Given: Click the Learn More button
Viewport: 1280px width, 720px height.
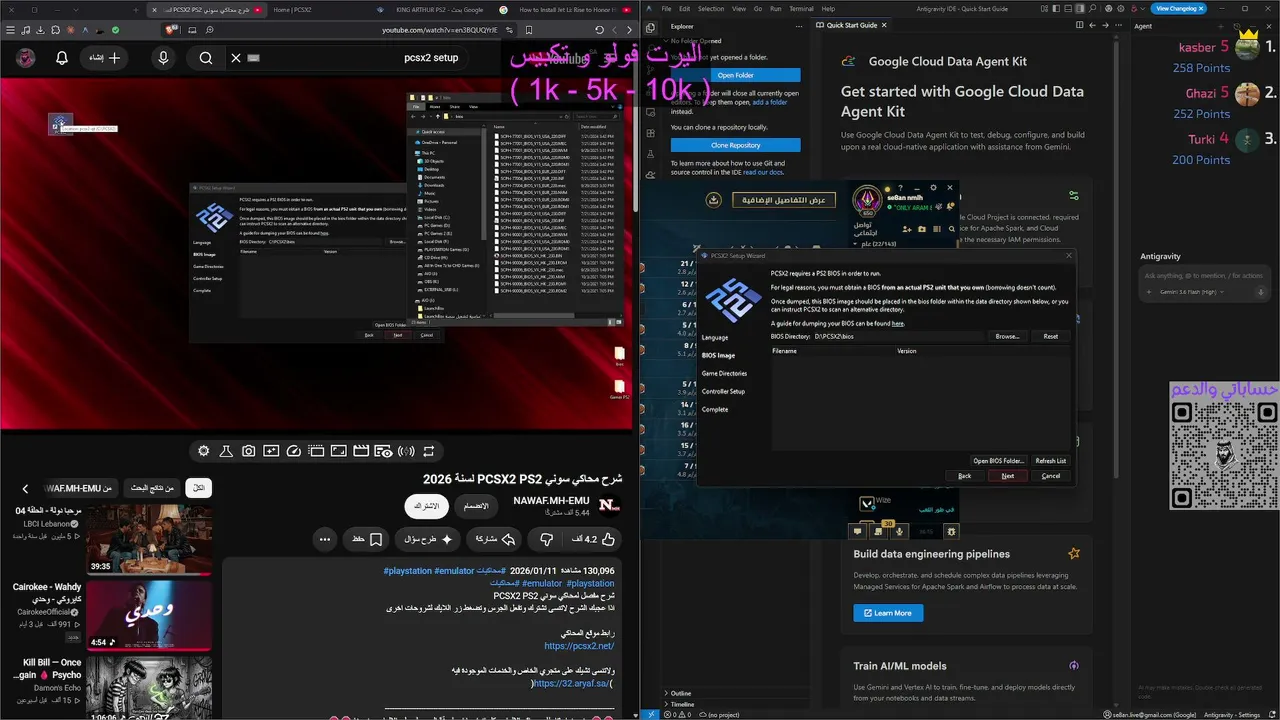Looking at the screenshot, I should (888, 613).
